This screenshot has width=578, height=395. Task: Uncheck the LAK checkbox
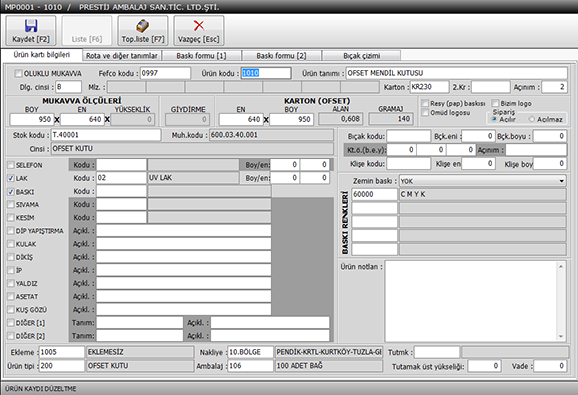point(11,178)
